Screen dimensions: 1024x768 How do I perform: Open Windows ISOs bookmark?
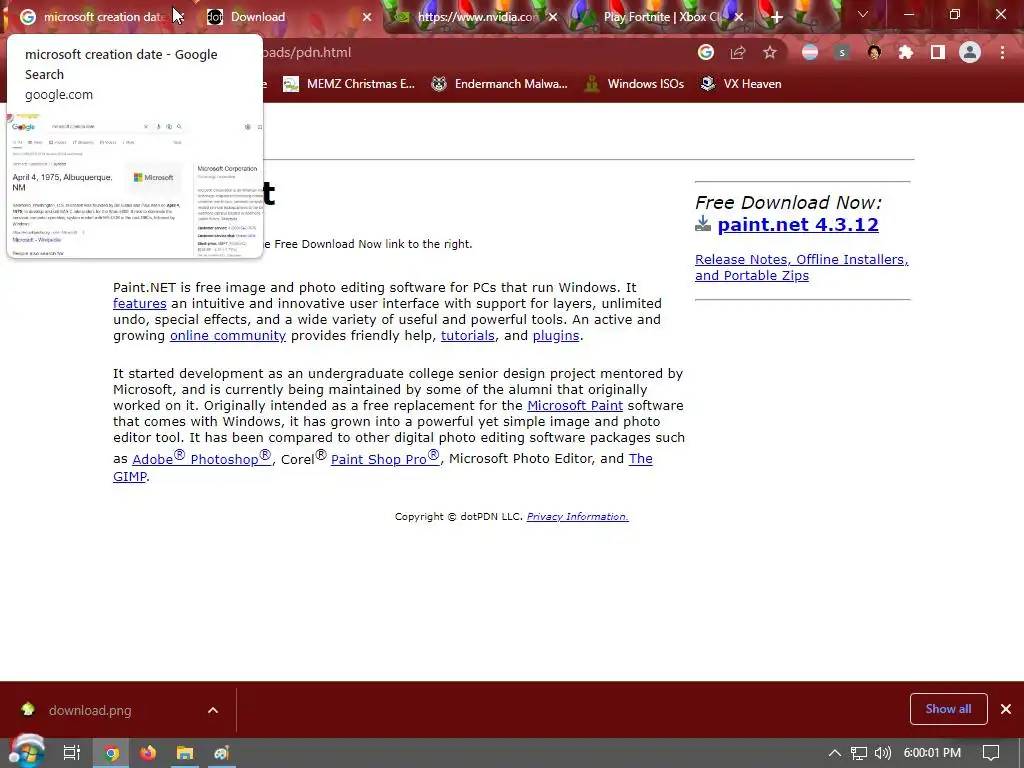634,84
